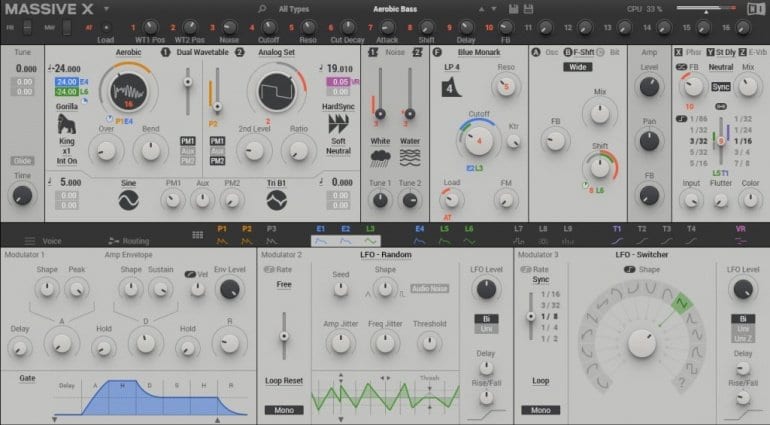The height and width of the screenshot is (425, 770).
Task: Go to the previous preset arrow
Action: tap(481, 9)
